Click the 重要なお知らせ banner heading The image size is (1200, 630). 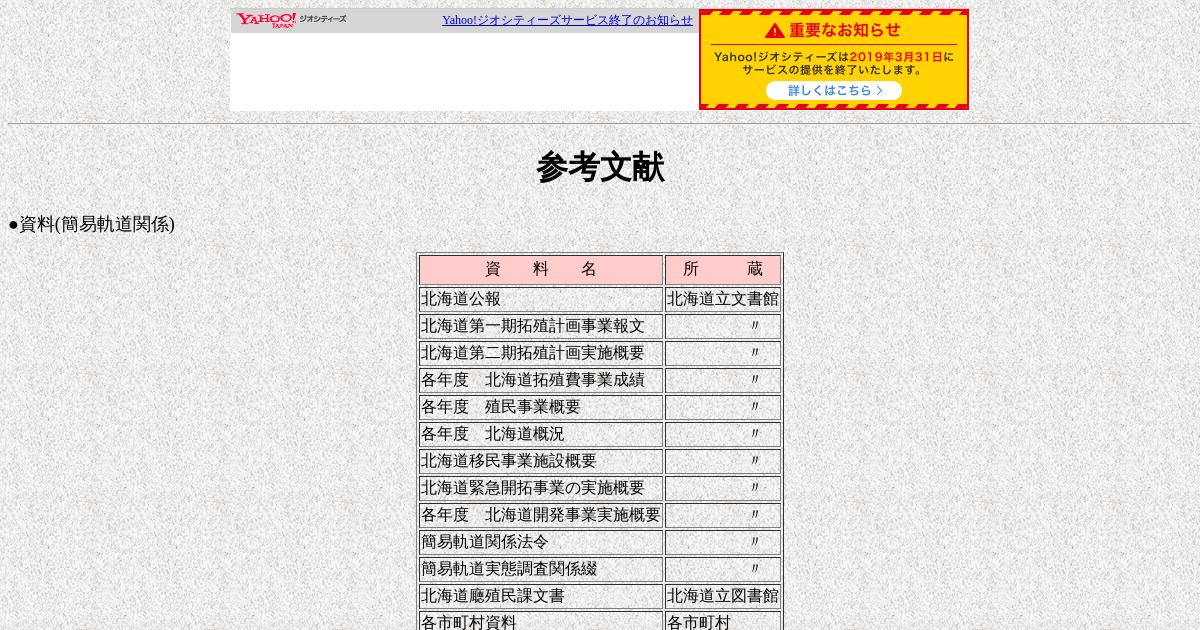point(844,31)
